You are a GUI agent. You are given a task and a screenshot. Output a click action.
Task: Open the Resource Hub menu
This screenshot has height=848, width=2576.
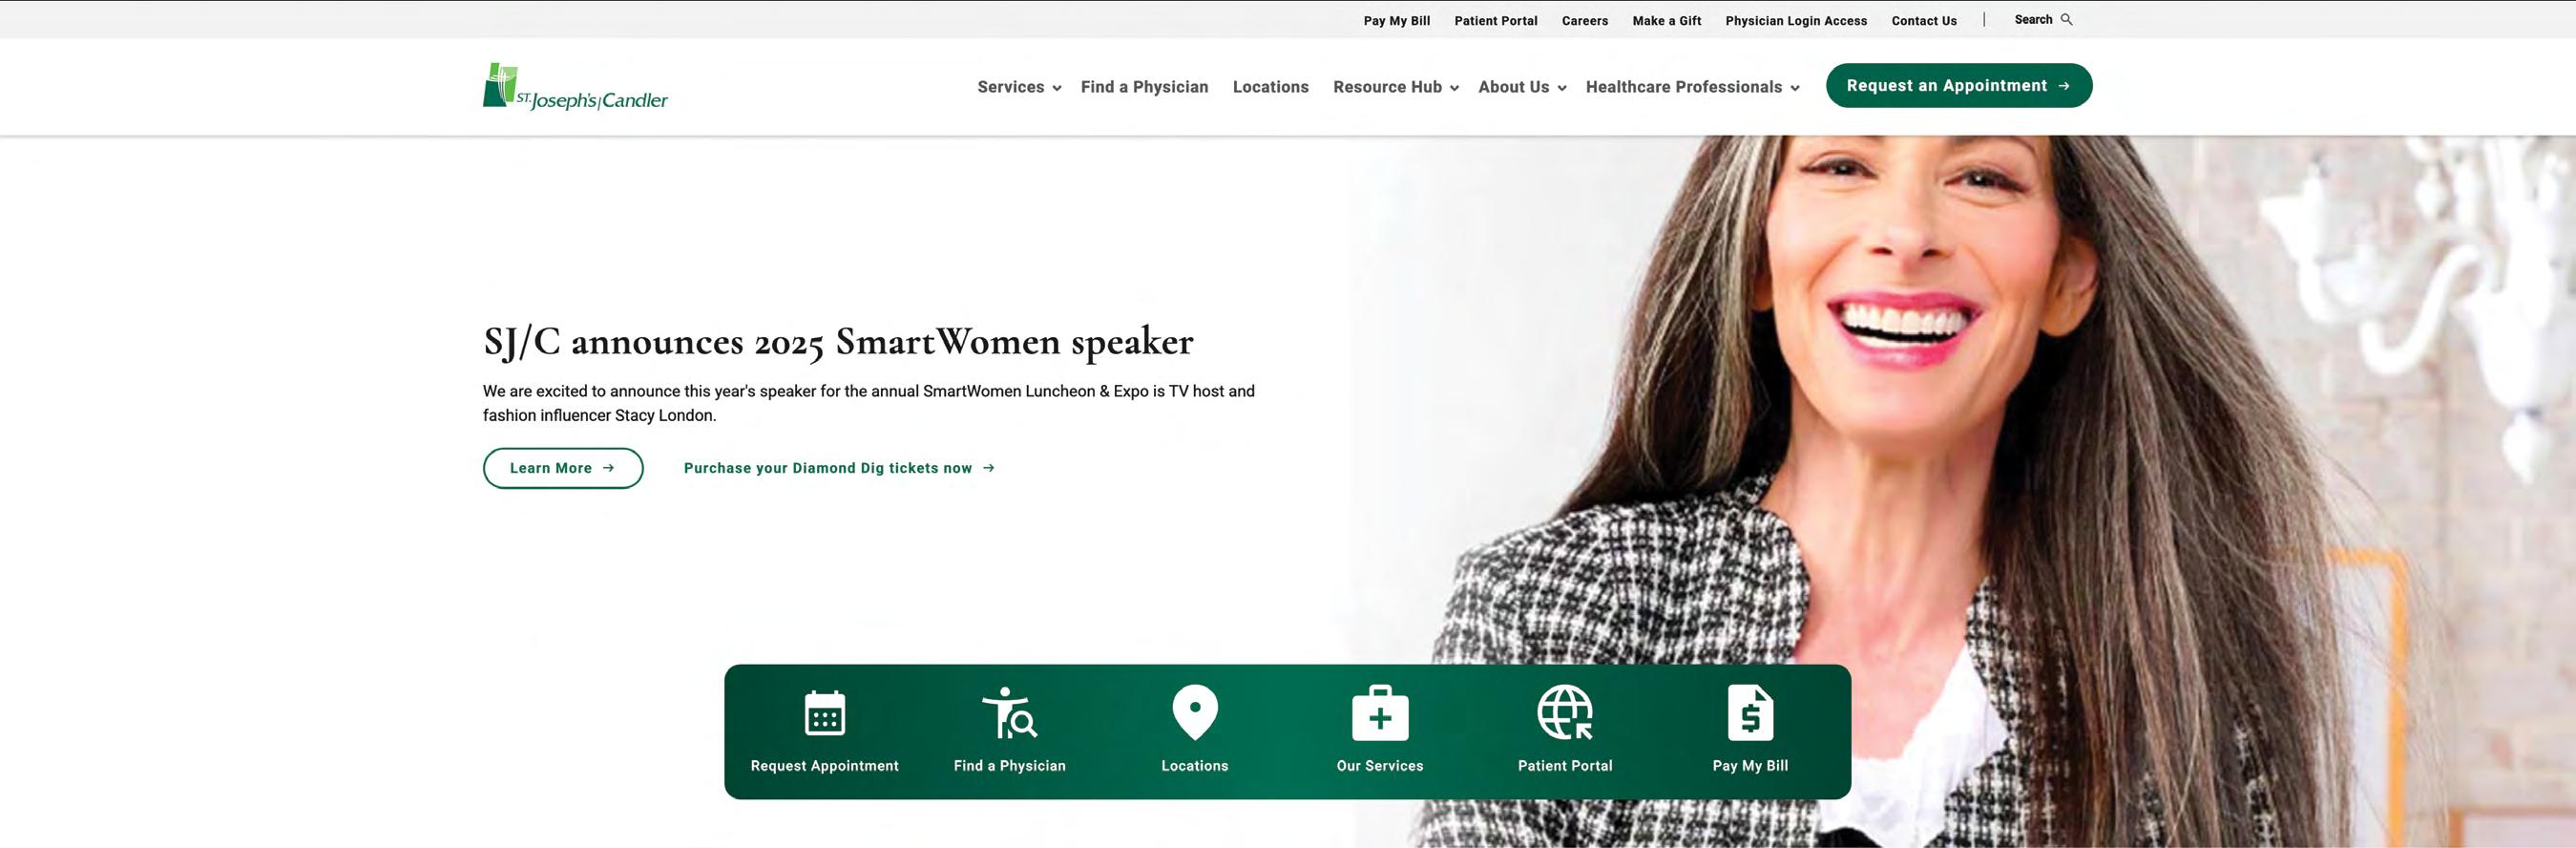[x=1387, y=87]
